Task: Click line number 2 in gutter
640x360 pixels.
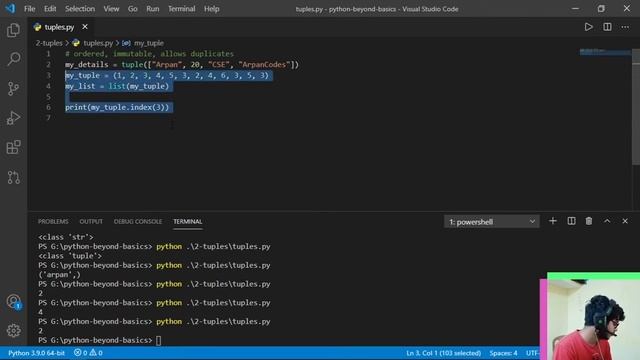Action: (49, 64)
